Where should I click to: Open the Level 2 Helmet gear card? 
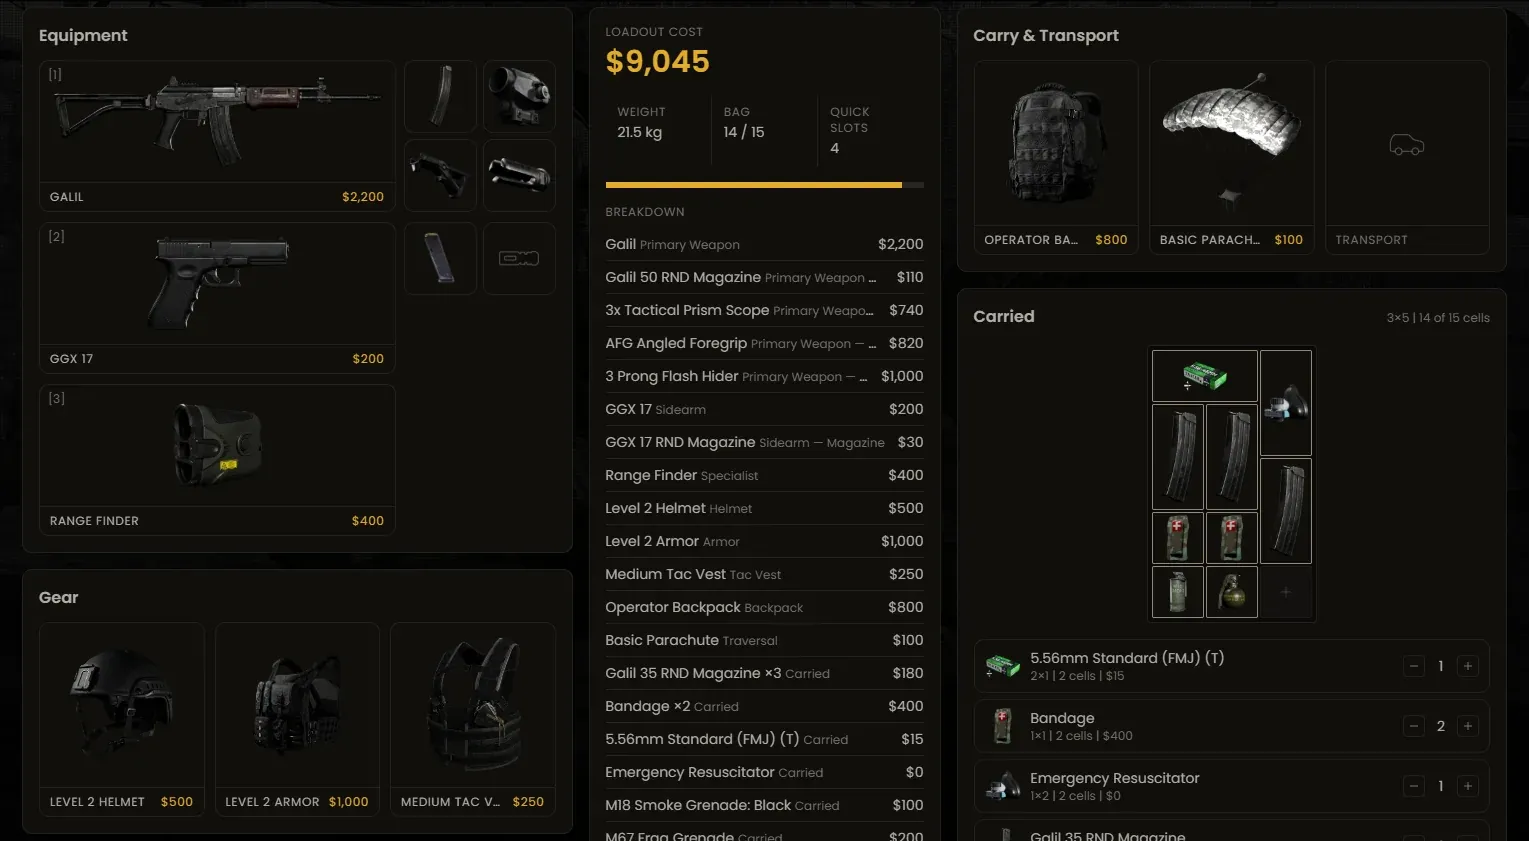(122, 719)
